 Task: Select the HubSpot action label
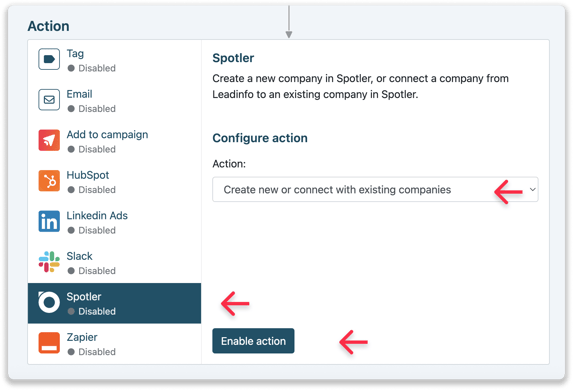coord(88,175)
